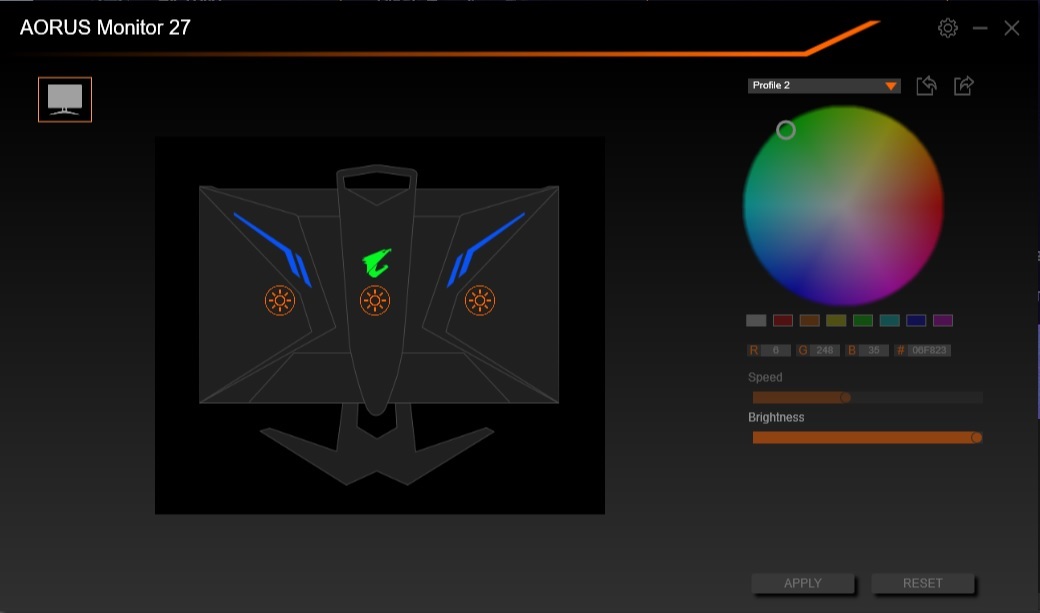Pick the red color swatch

tap(782, 321)
